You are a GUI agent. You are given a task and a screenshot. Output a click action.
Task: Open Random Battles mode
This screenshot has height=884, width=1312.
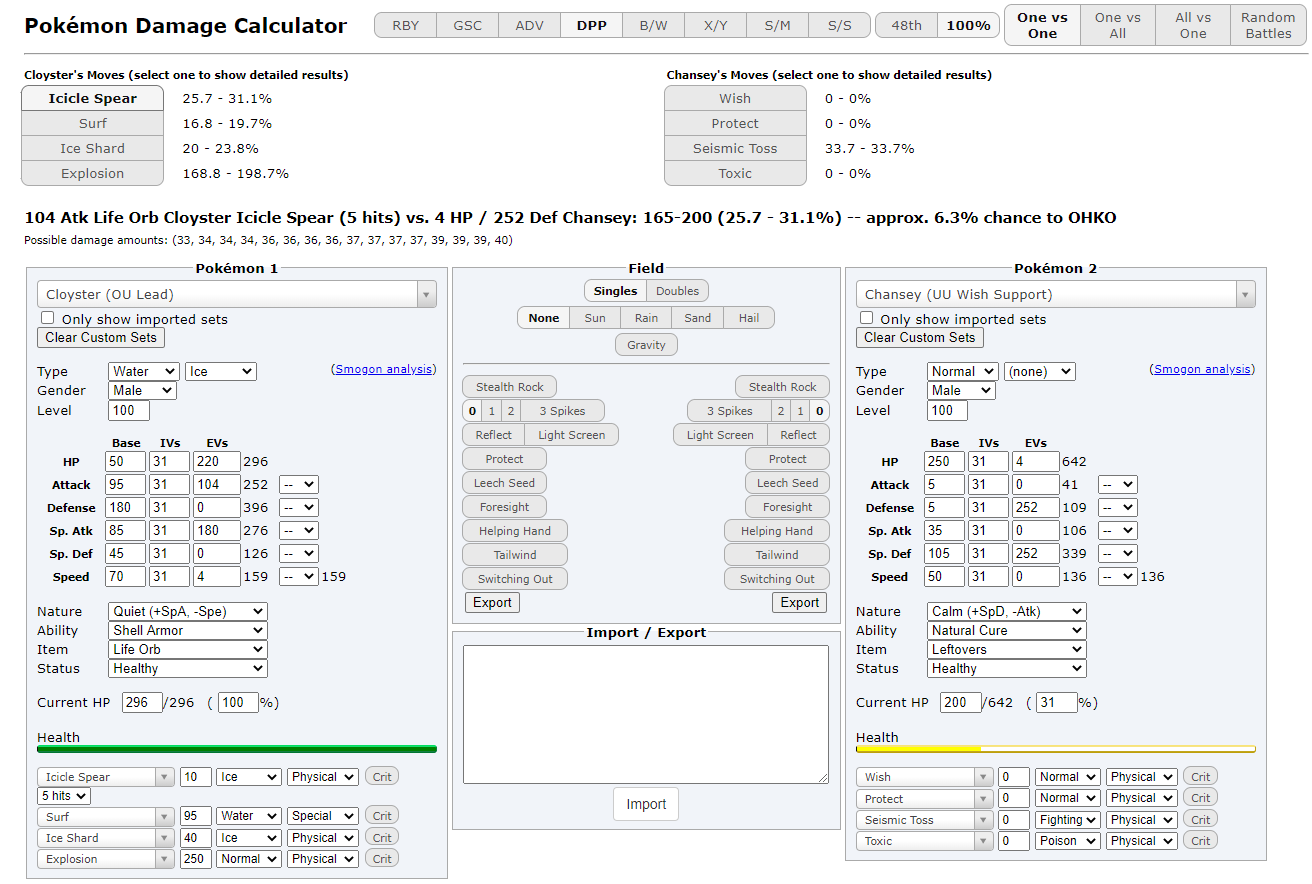[1268, 25]
